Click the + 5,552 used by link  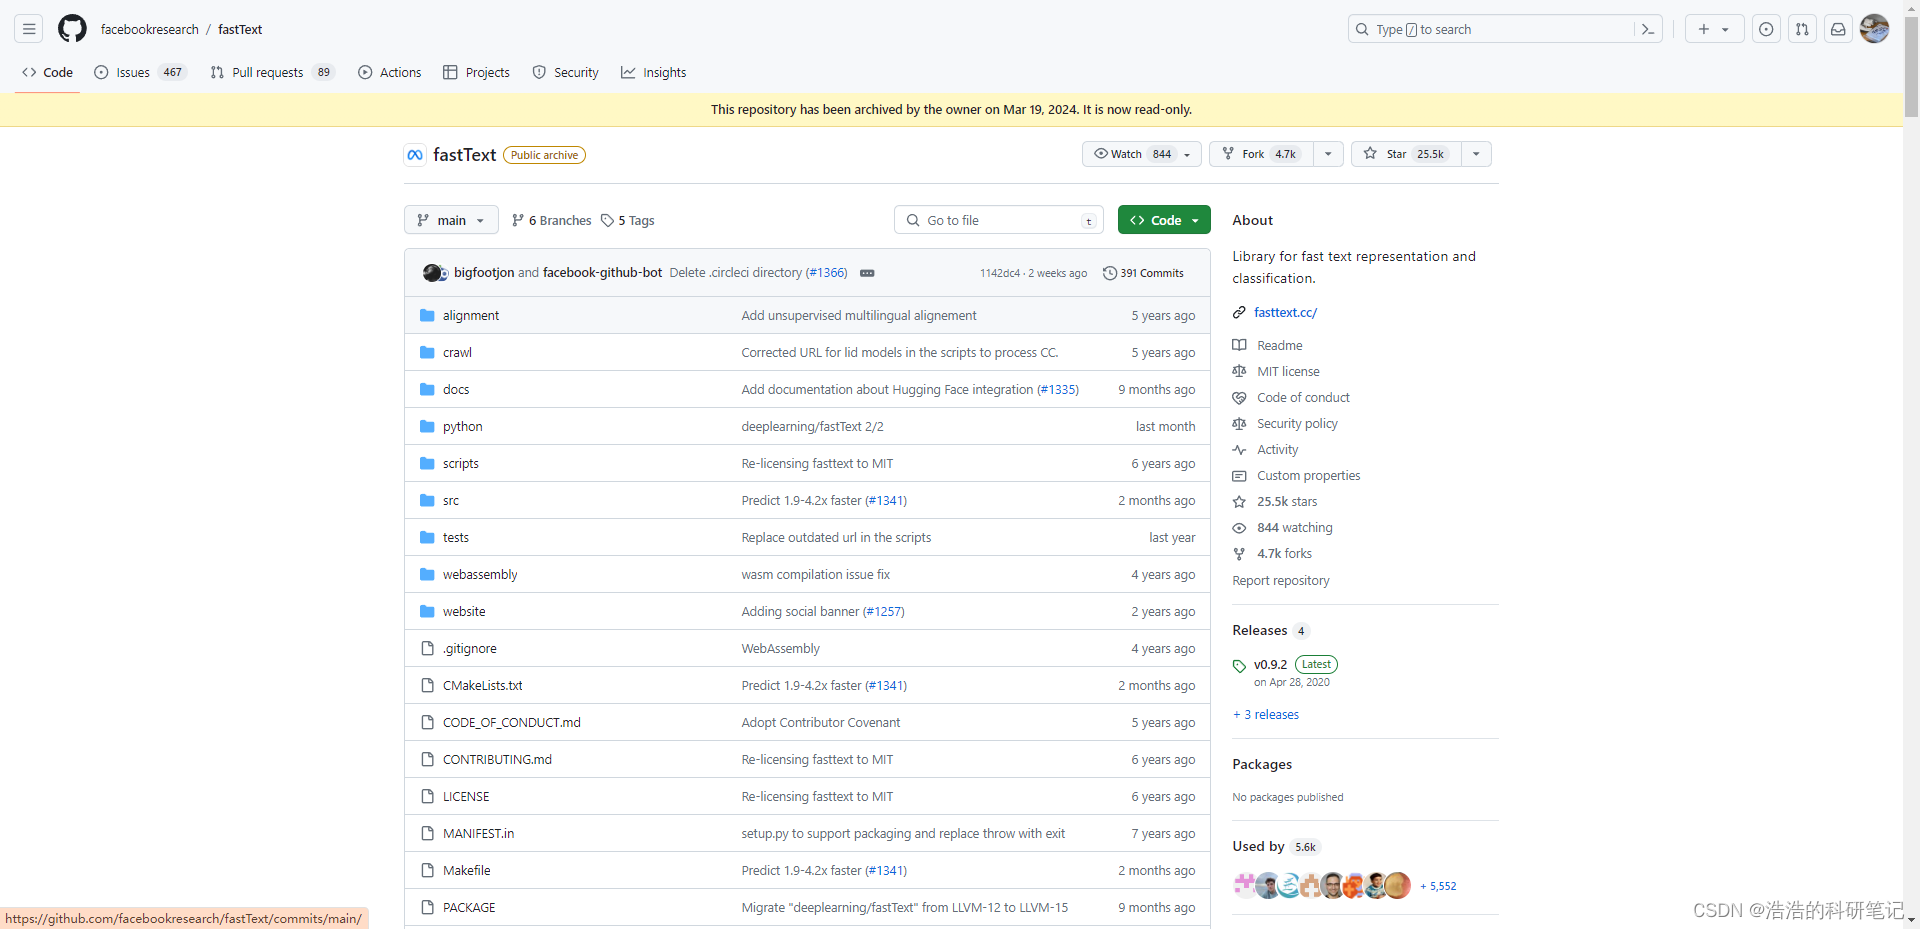coord(1438,886)
